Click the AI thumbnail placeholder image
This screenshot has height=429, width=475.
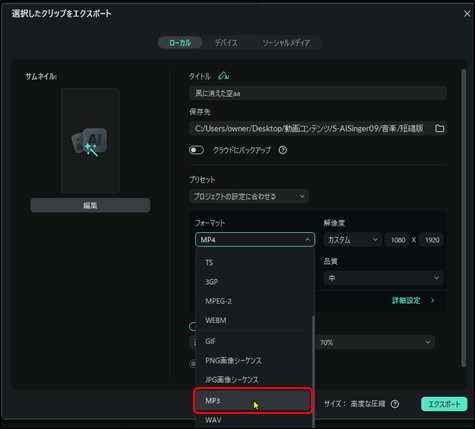click(x=90, y=141)
